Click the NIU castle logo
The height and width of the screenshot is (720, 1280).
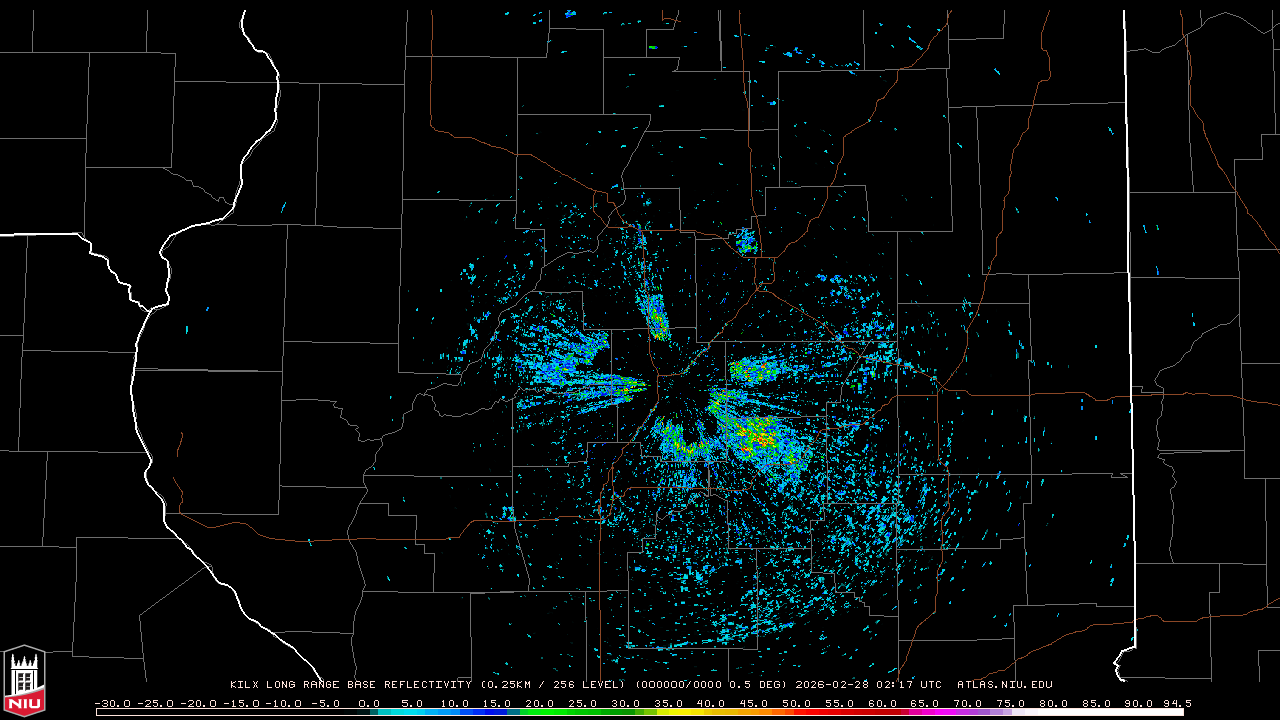pyautogui.click(x=24, y=681)
